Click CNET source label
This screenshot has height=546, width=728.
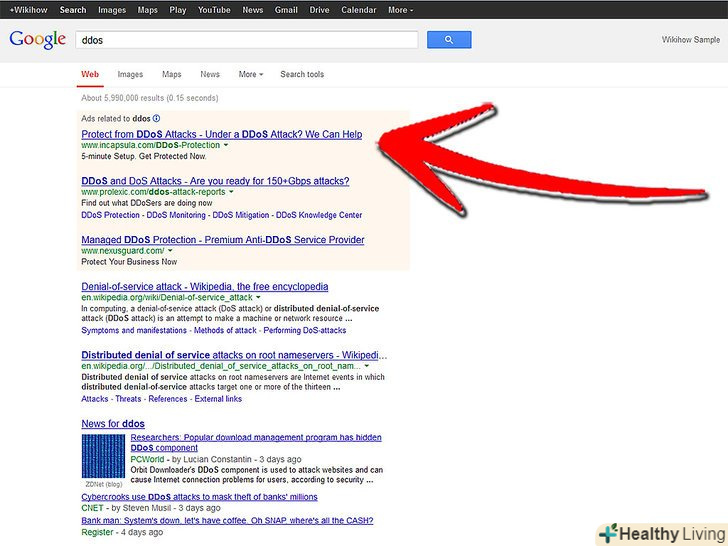click(92, 508)
